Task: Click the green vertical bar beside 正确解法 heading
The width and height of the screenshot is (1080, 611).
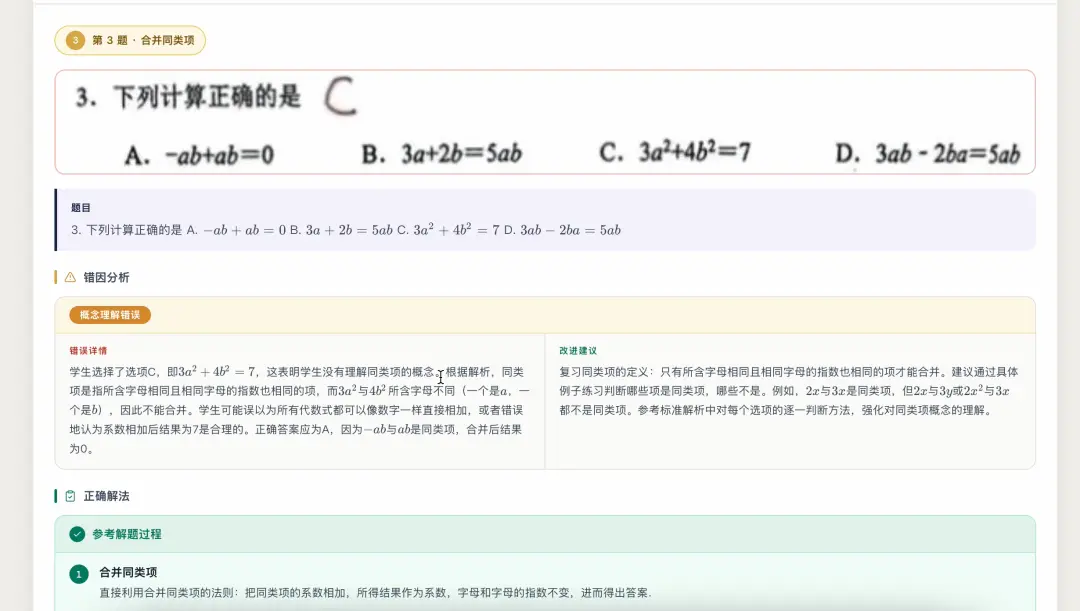Action: coord(55,496)
